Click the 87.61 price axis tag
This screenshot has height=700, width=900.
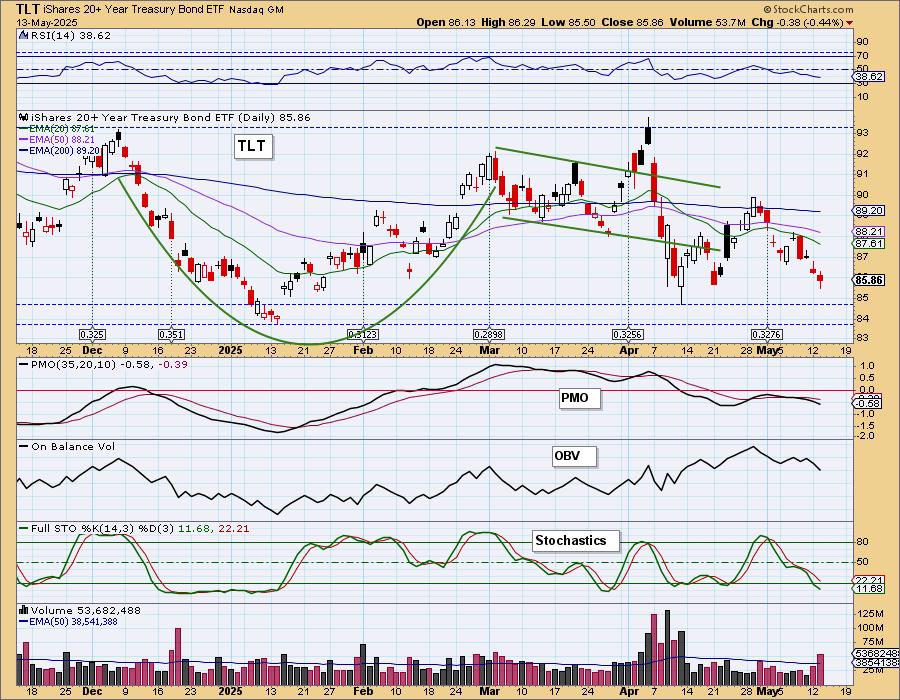pyautogui.click(x=868, y=244)
